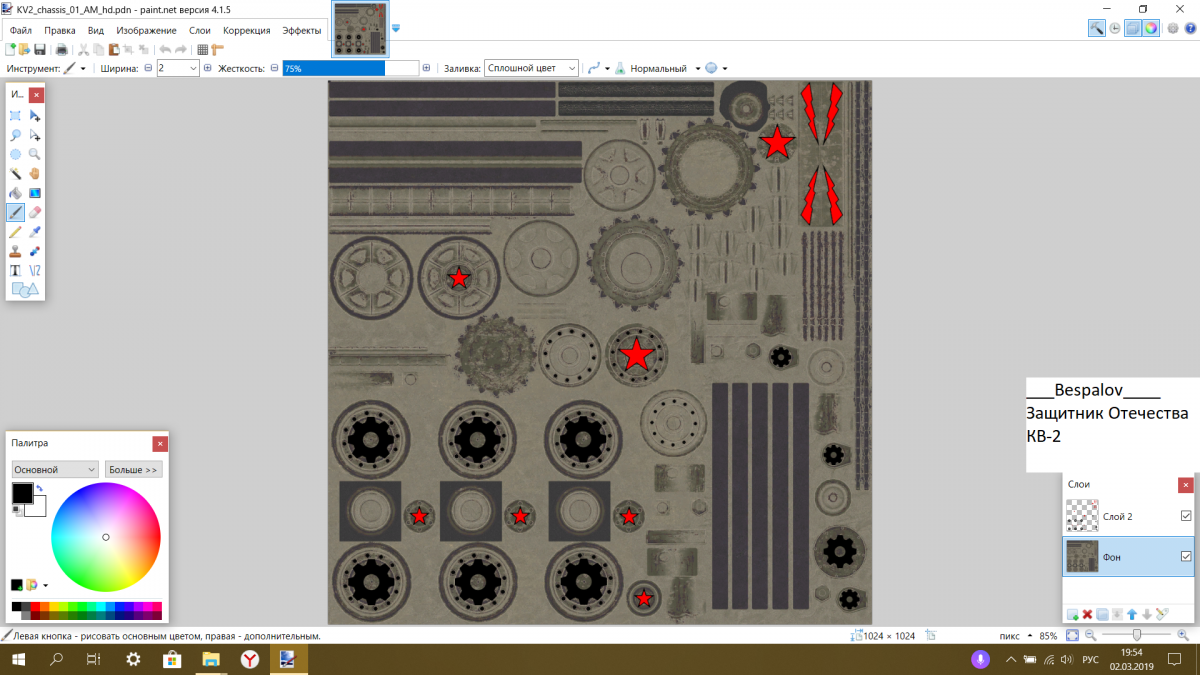1200x675 pixels.
Task: Click the Save toolbar icon
Action: pos(40,49)
